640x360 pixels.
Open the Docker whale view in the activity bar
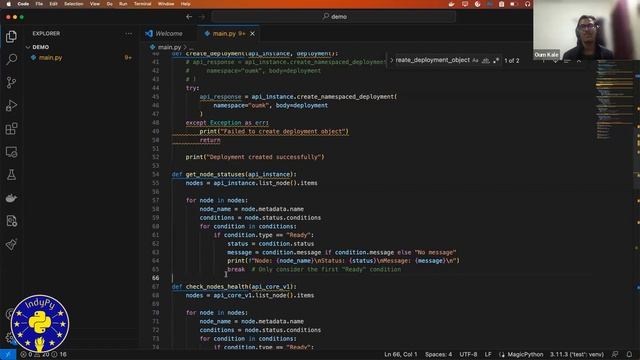(11, 198)
